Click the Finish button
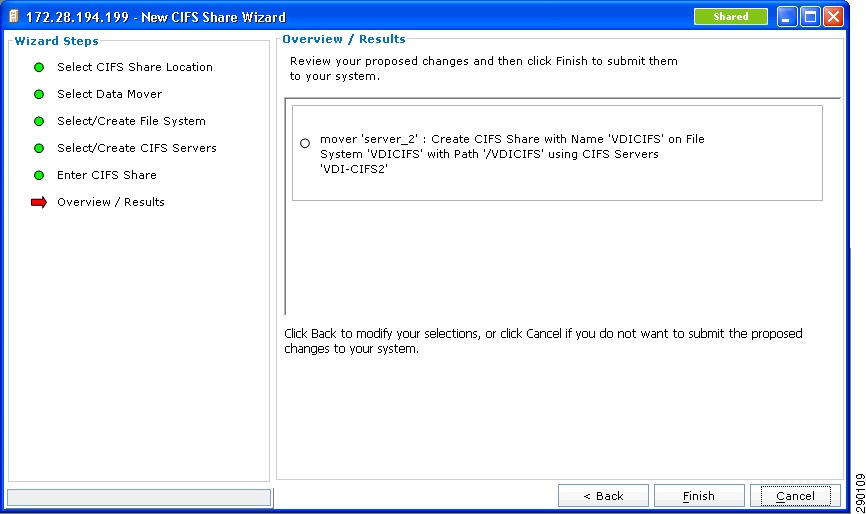 (x=699, y=496)
